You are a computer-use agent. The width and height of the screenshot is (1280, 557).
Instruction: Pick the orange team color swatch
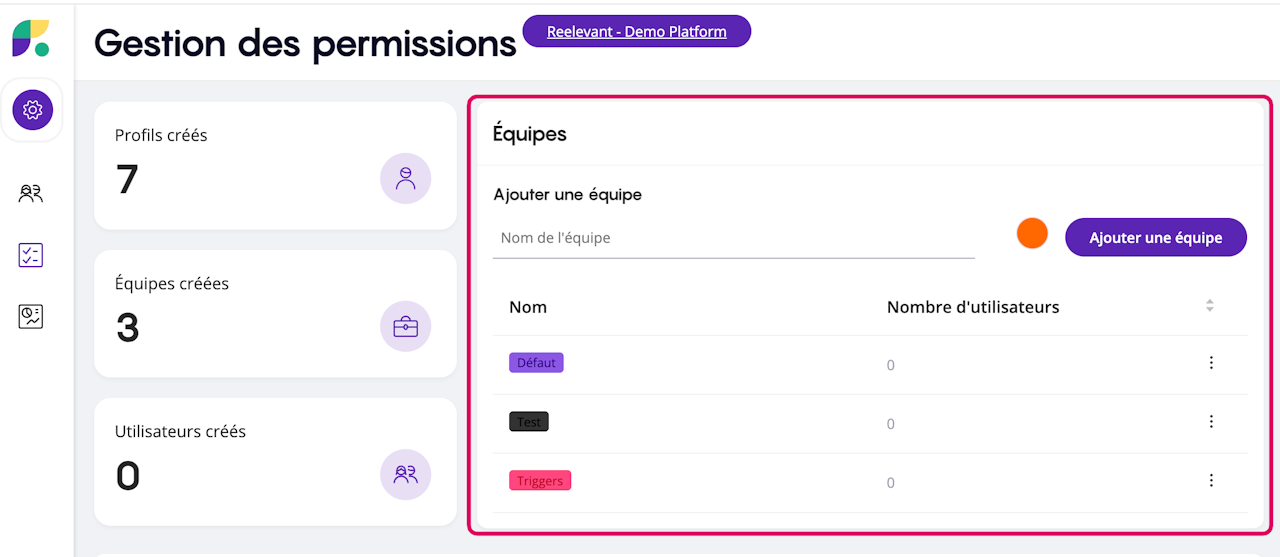(1032, 233)
